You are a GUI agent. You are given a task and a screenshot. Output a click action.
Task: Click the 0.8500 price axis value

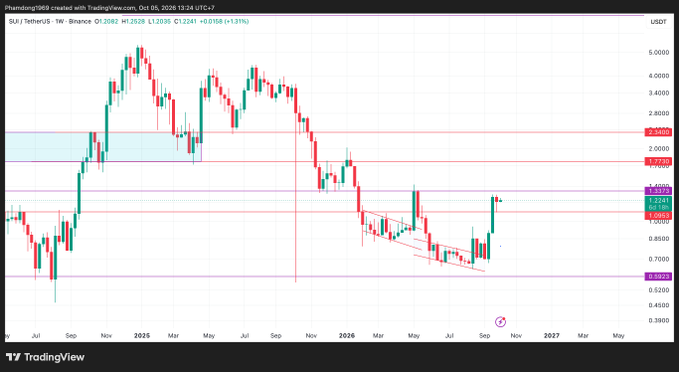[x=658, y=239]
